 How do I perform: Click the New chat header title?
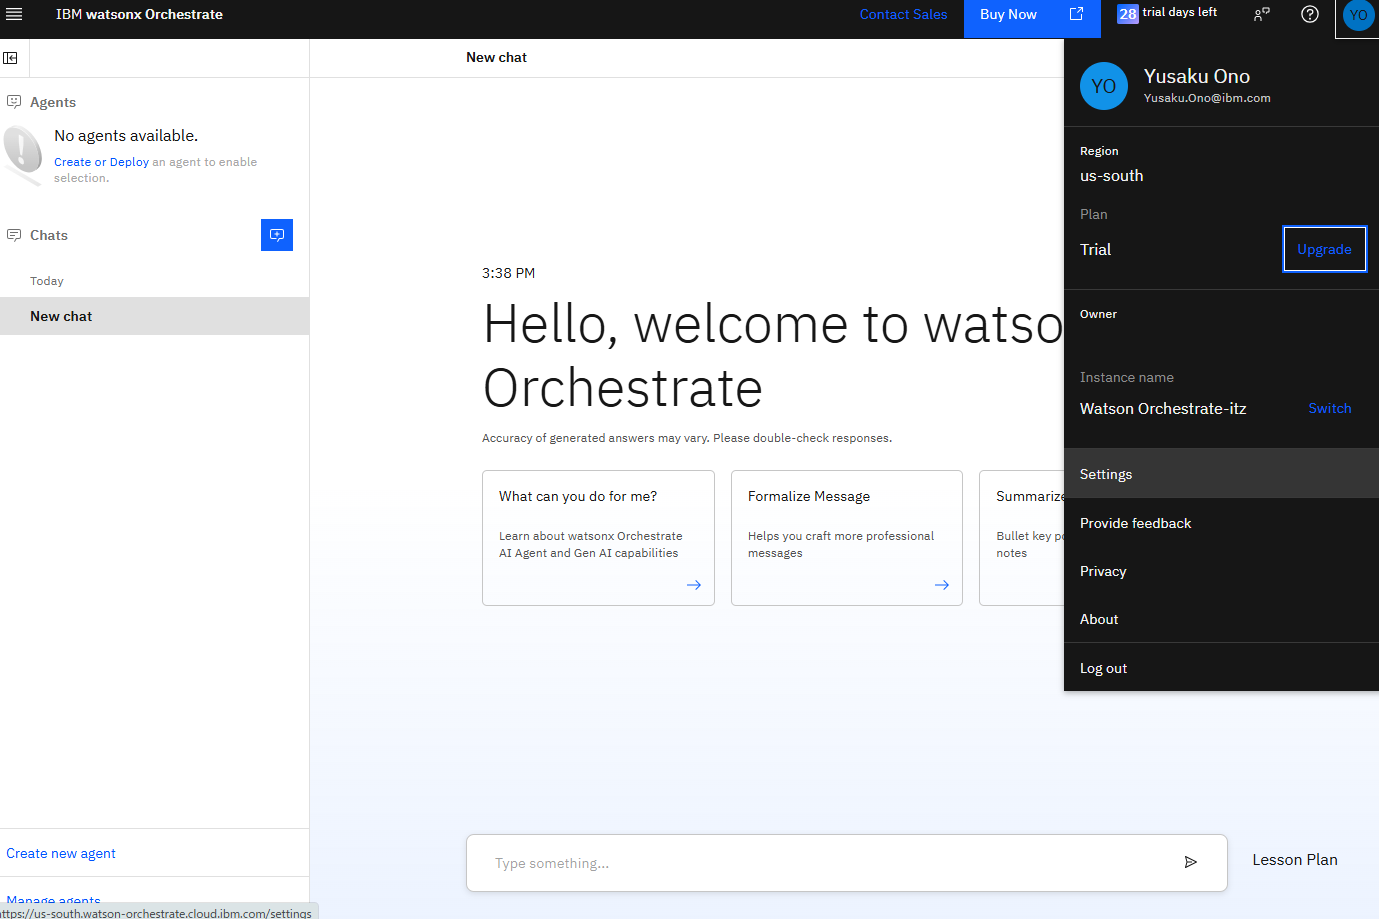click(x=496, y=57)
